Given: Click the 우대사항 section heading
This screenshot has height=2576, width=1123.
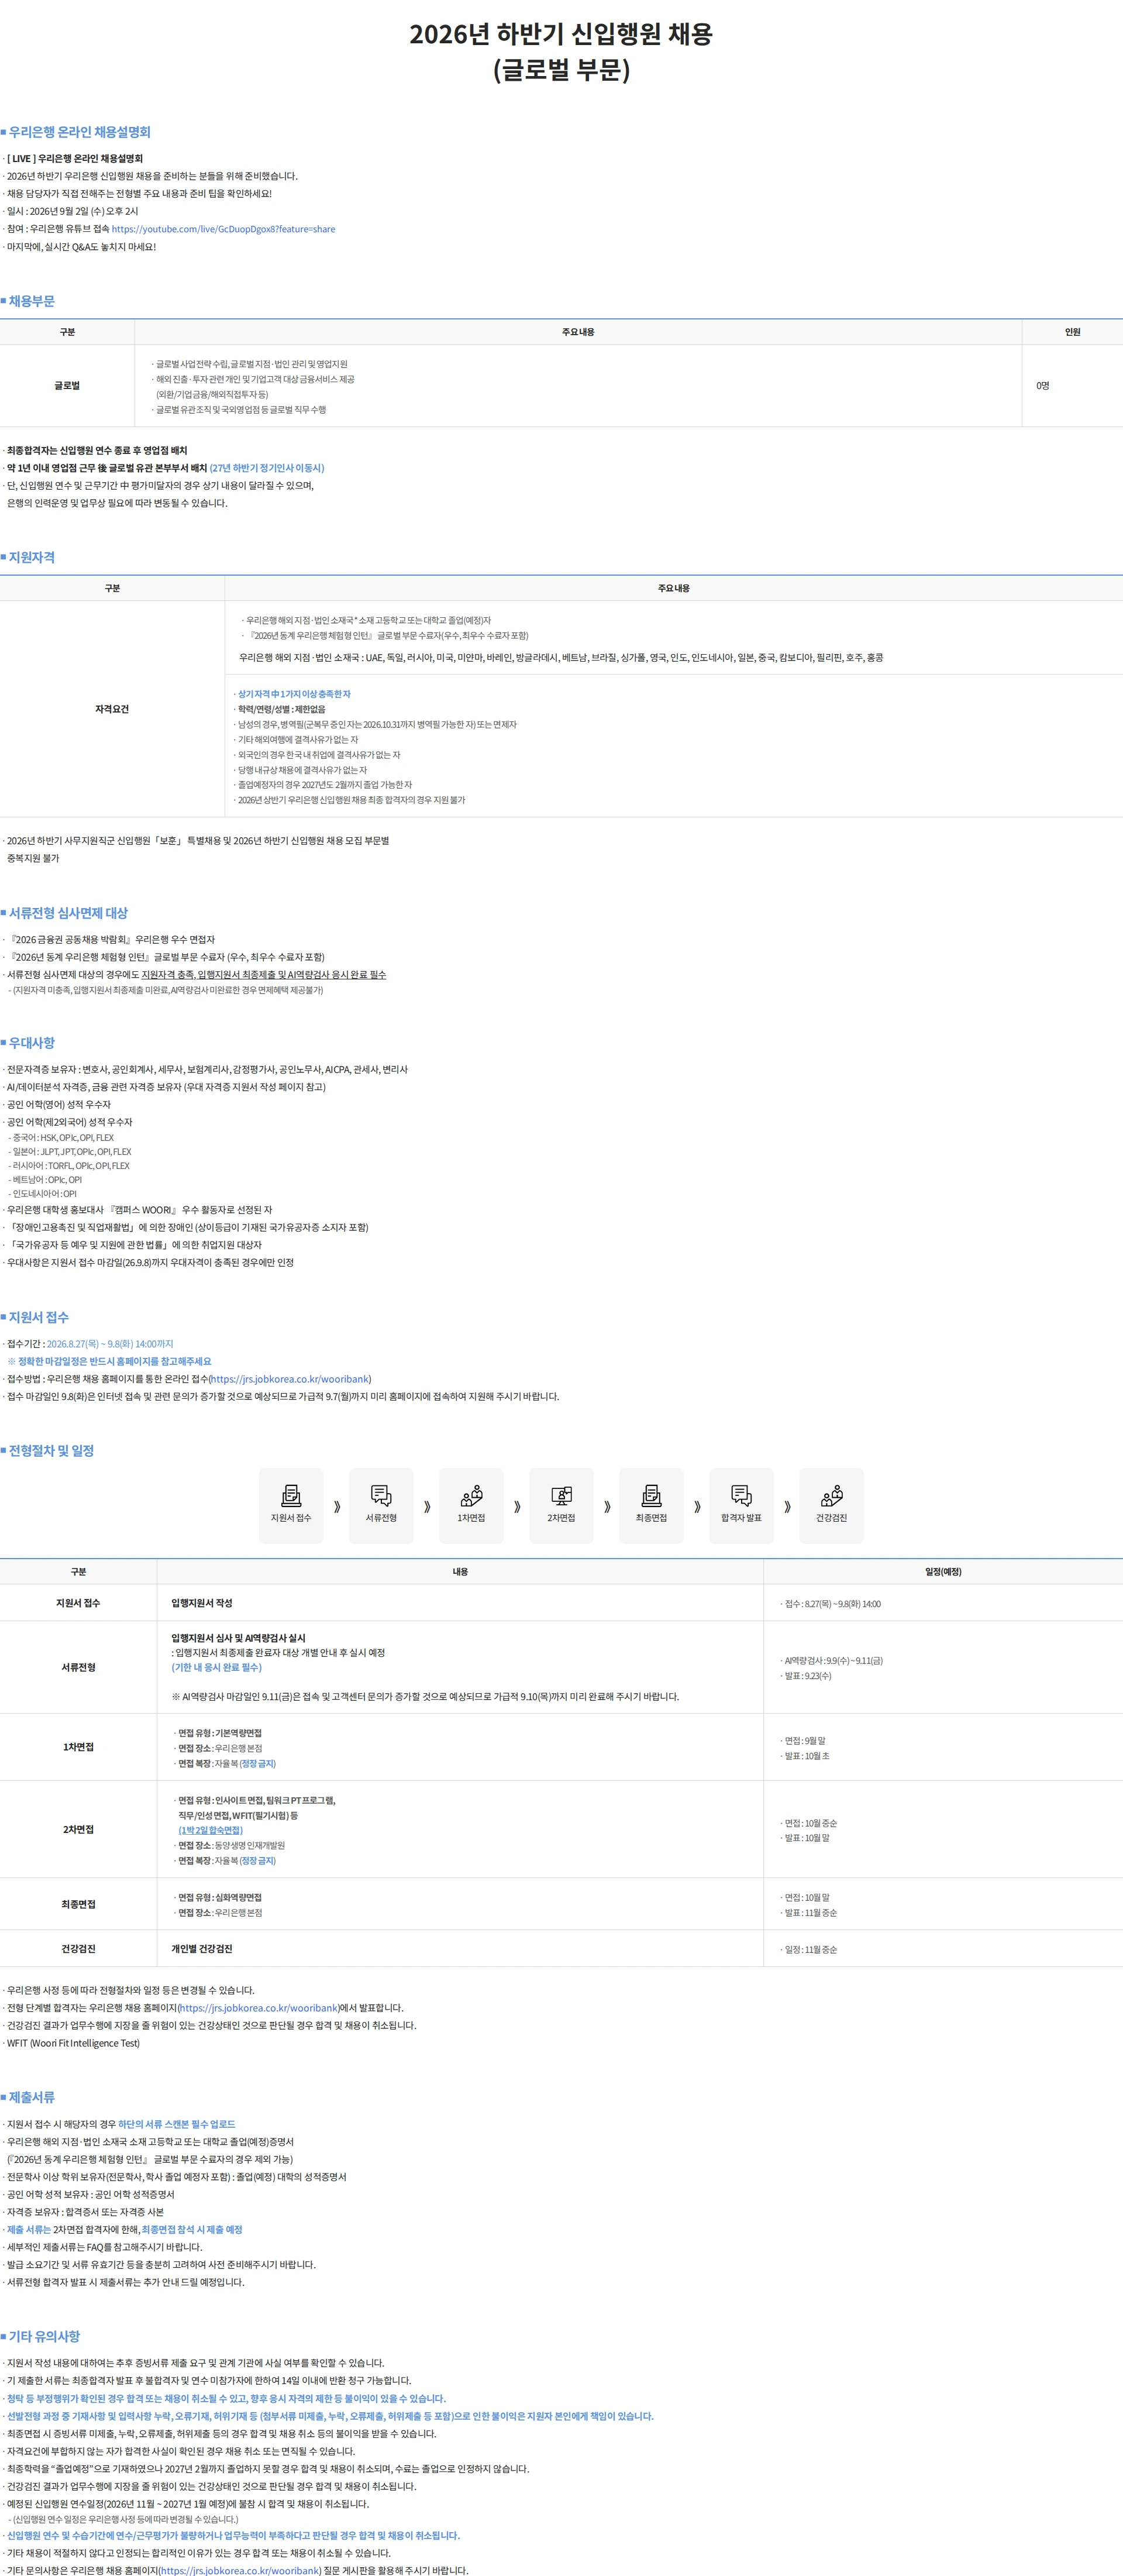Looking at the screenshot, I should [x=32, y=1043].
